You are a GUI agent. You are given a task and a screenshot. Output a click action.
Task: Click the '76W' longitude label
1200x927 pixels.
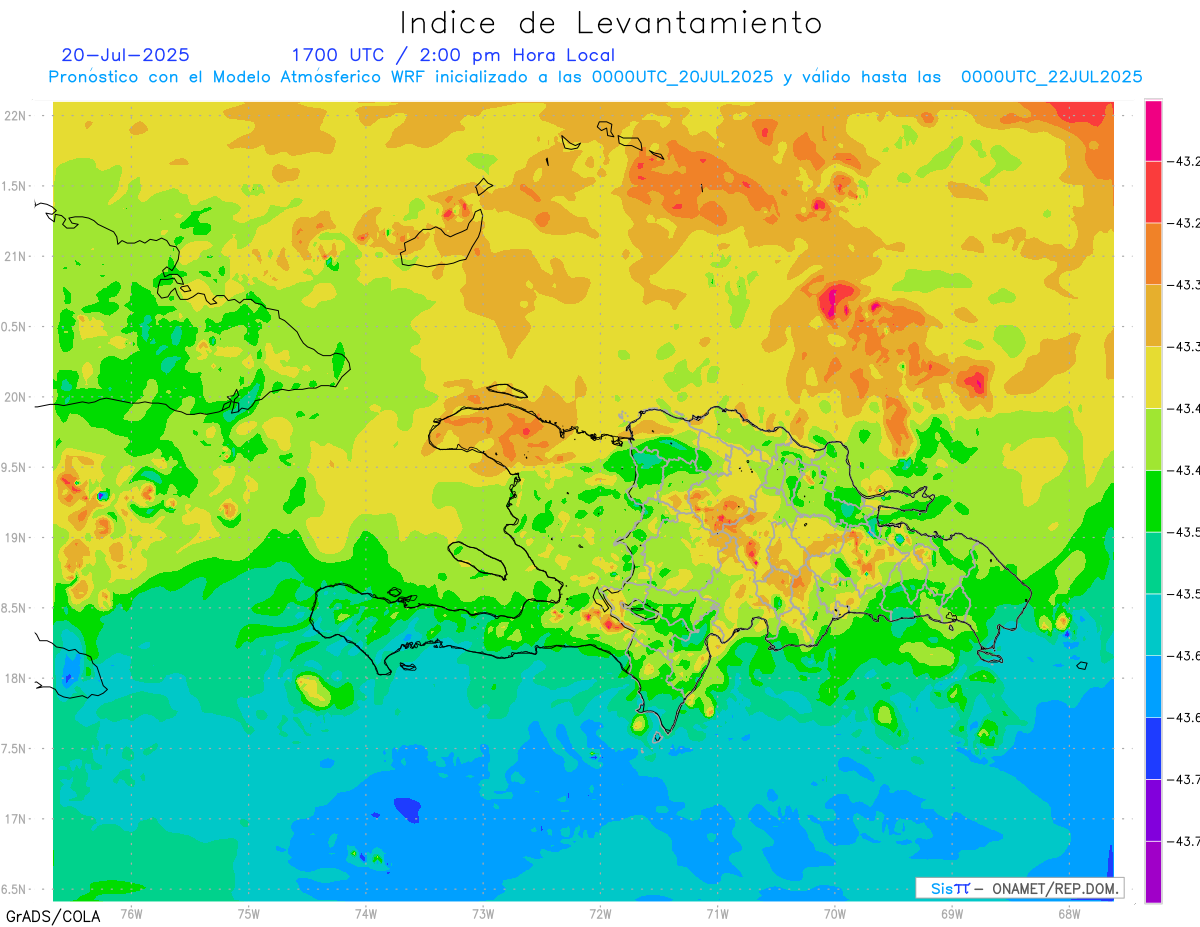pos(131,913)
